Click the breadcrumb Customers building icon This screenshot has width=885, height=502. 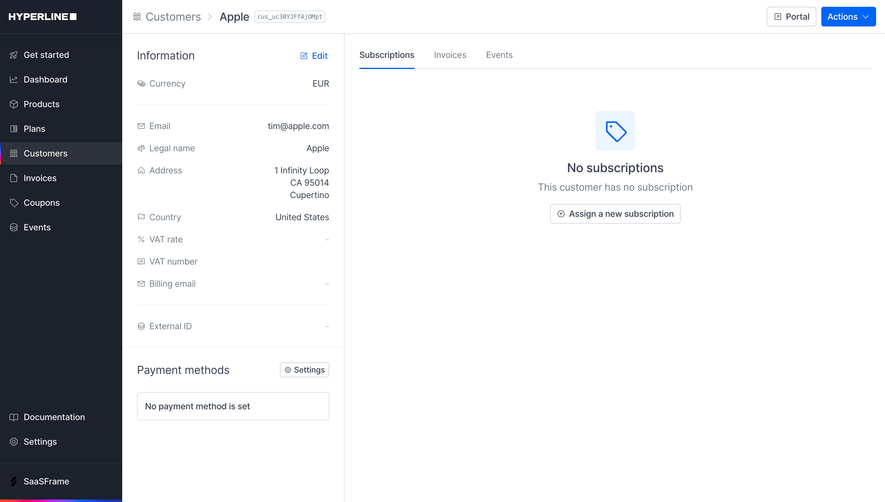pos(137,17)
